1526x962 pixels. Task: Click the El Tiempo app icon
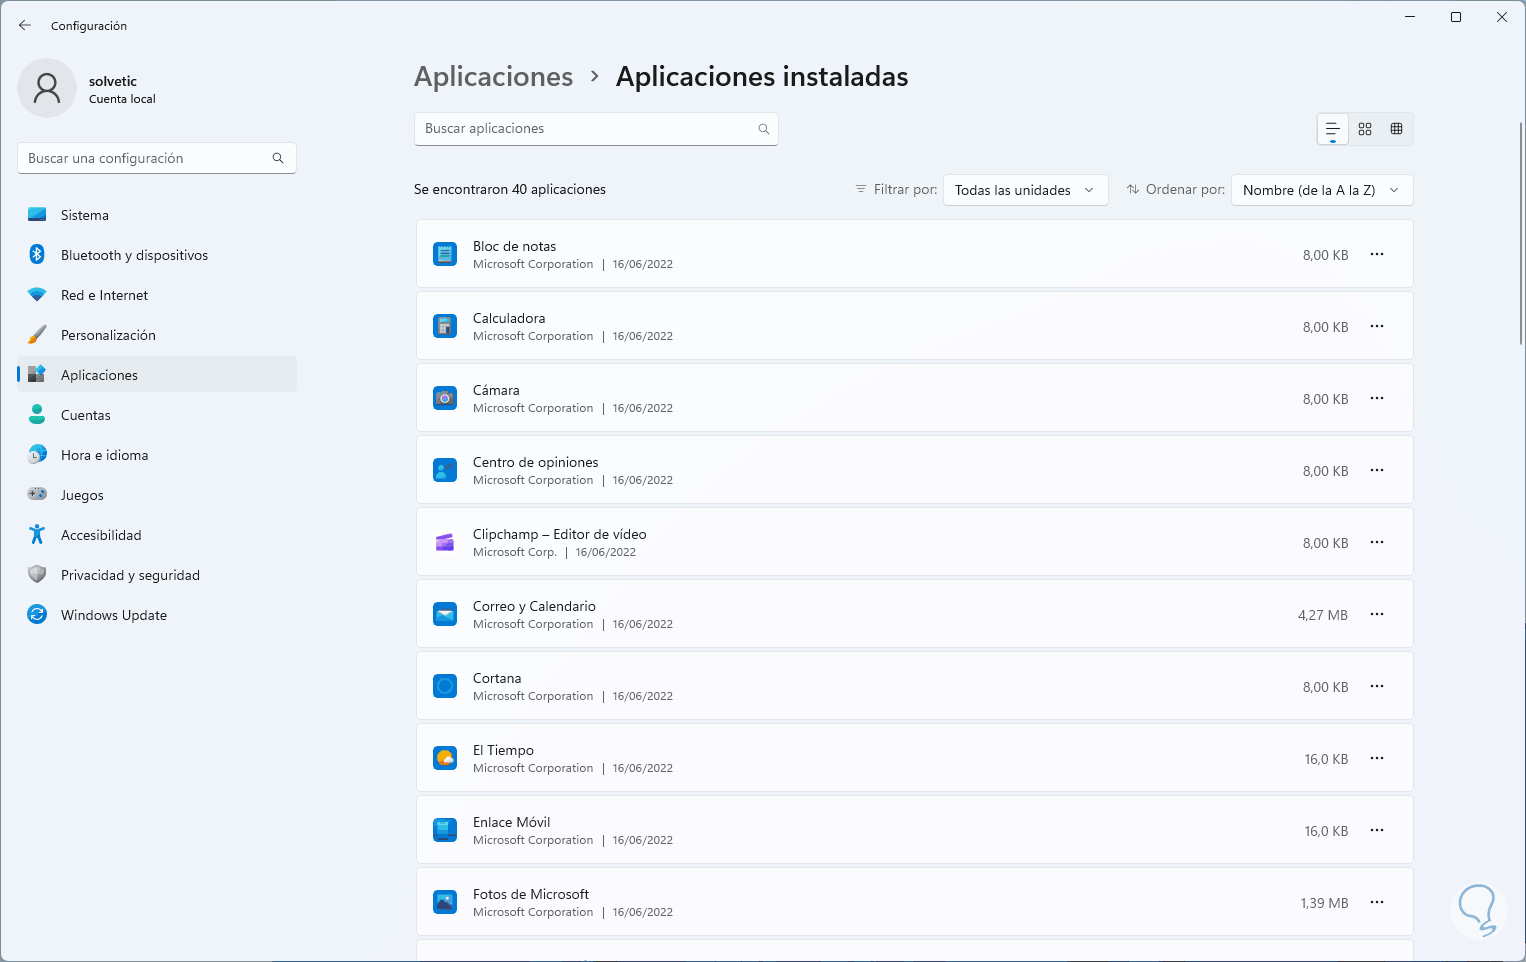click(x=445, y=758)
